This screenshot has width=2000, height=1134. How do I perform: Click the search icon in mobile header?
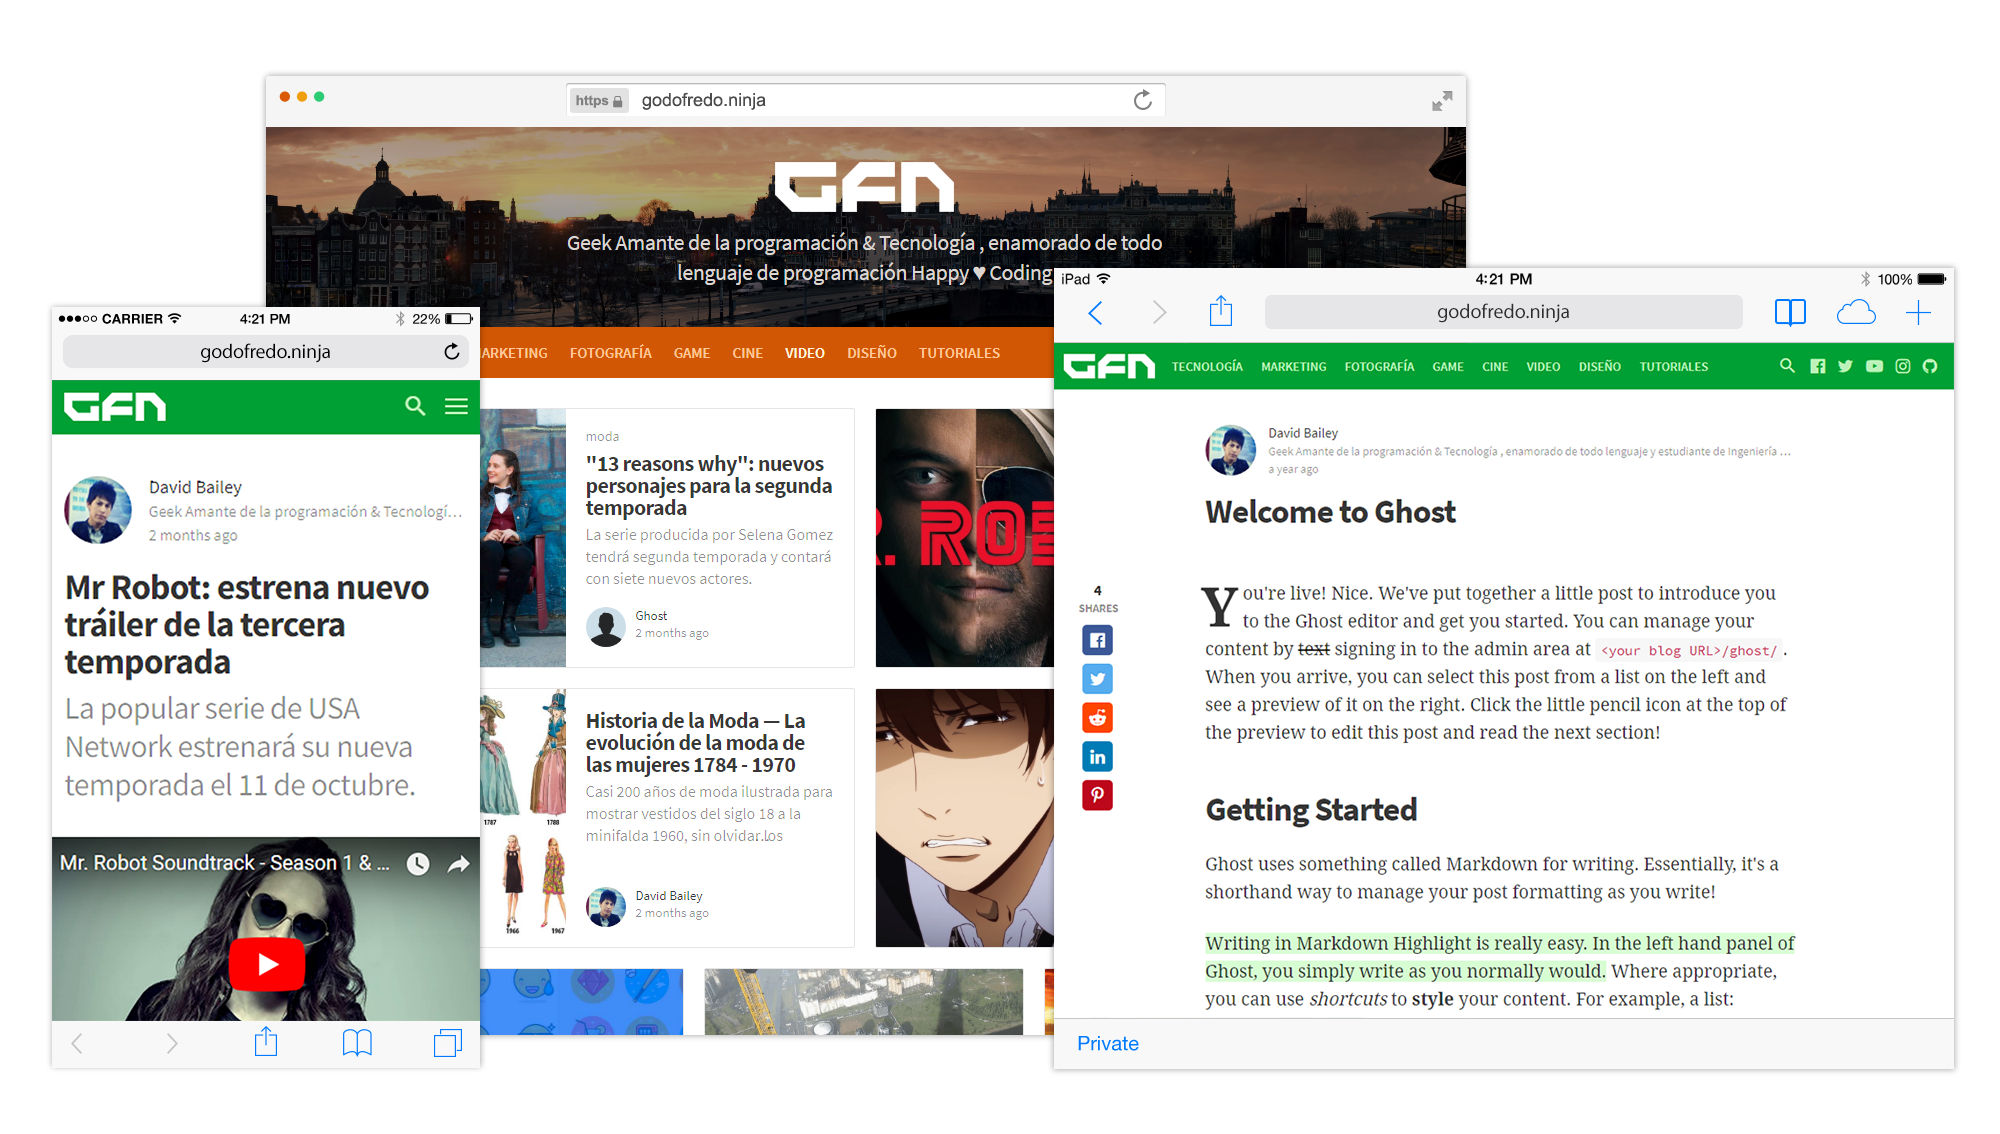point(415,406)
